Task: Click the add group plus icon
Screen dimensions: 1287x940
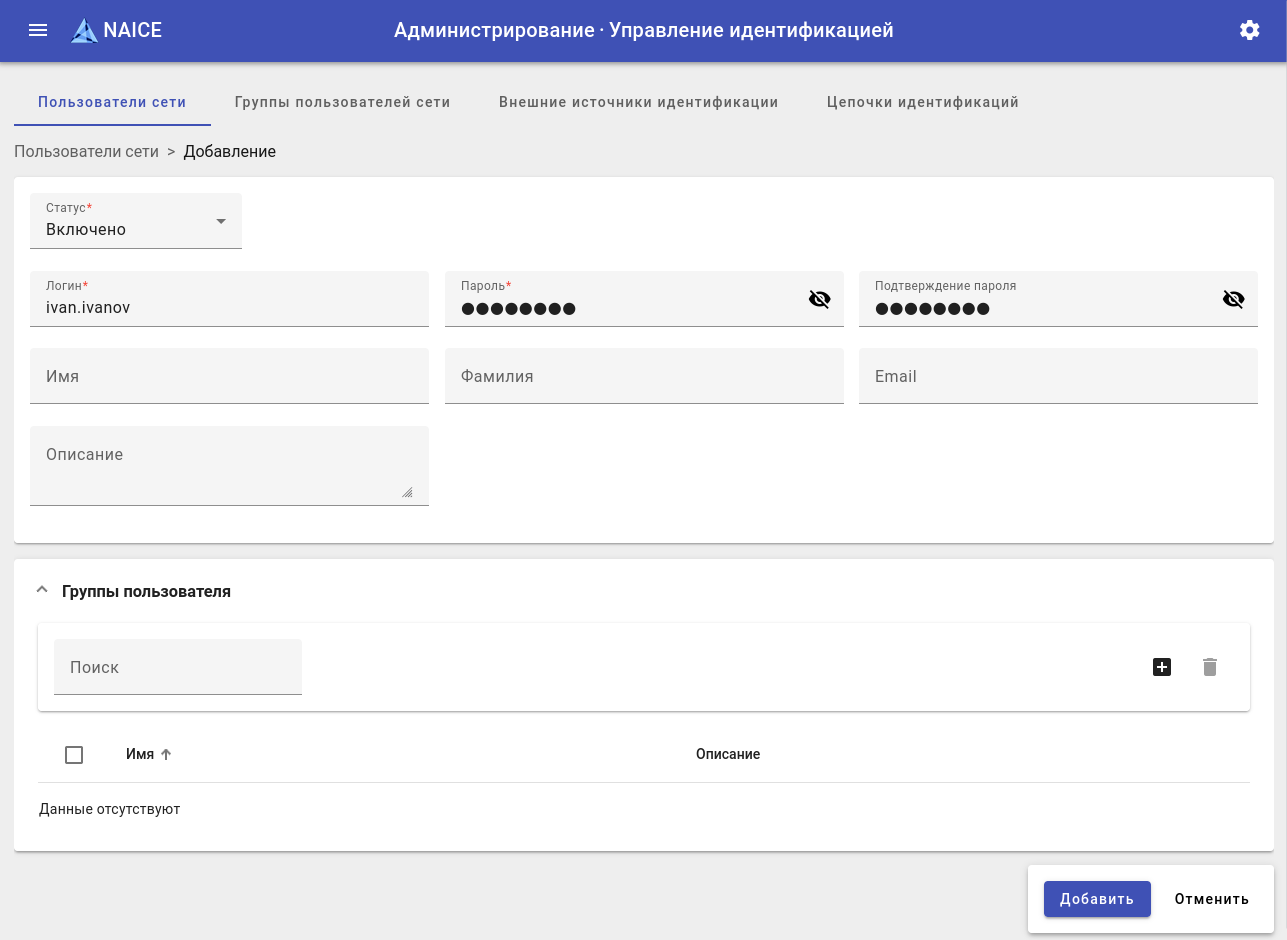Action: pos(1162,667)
